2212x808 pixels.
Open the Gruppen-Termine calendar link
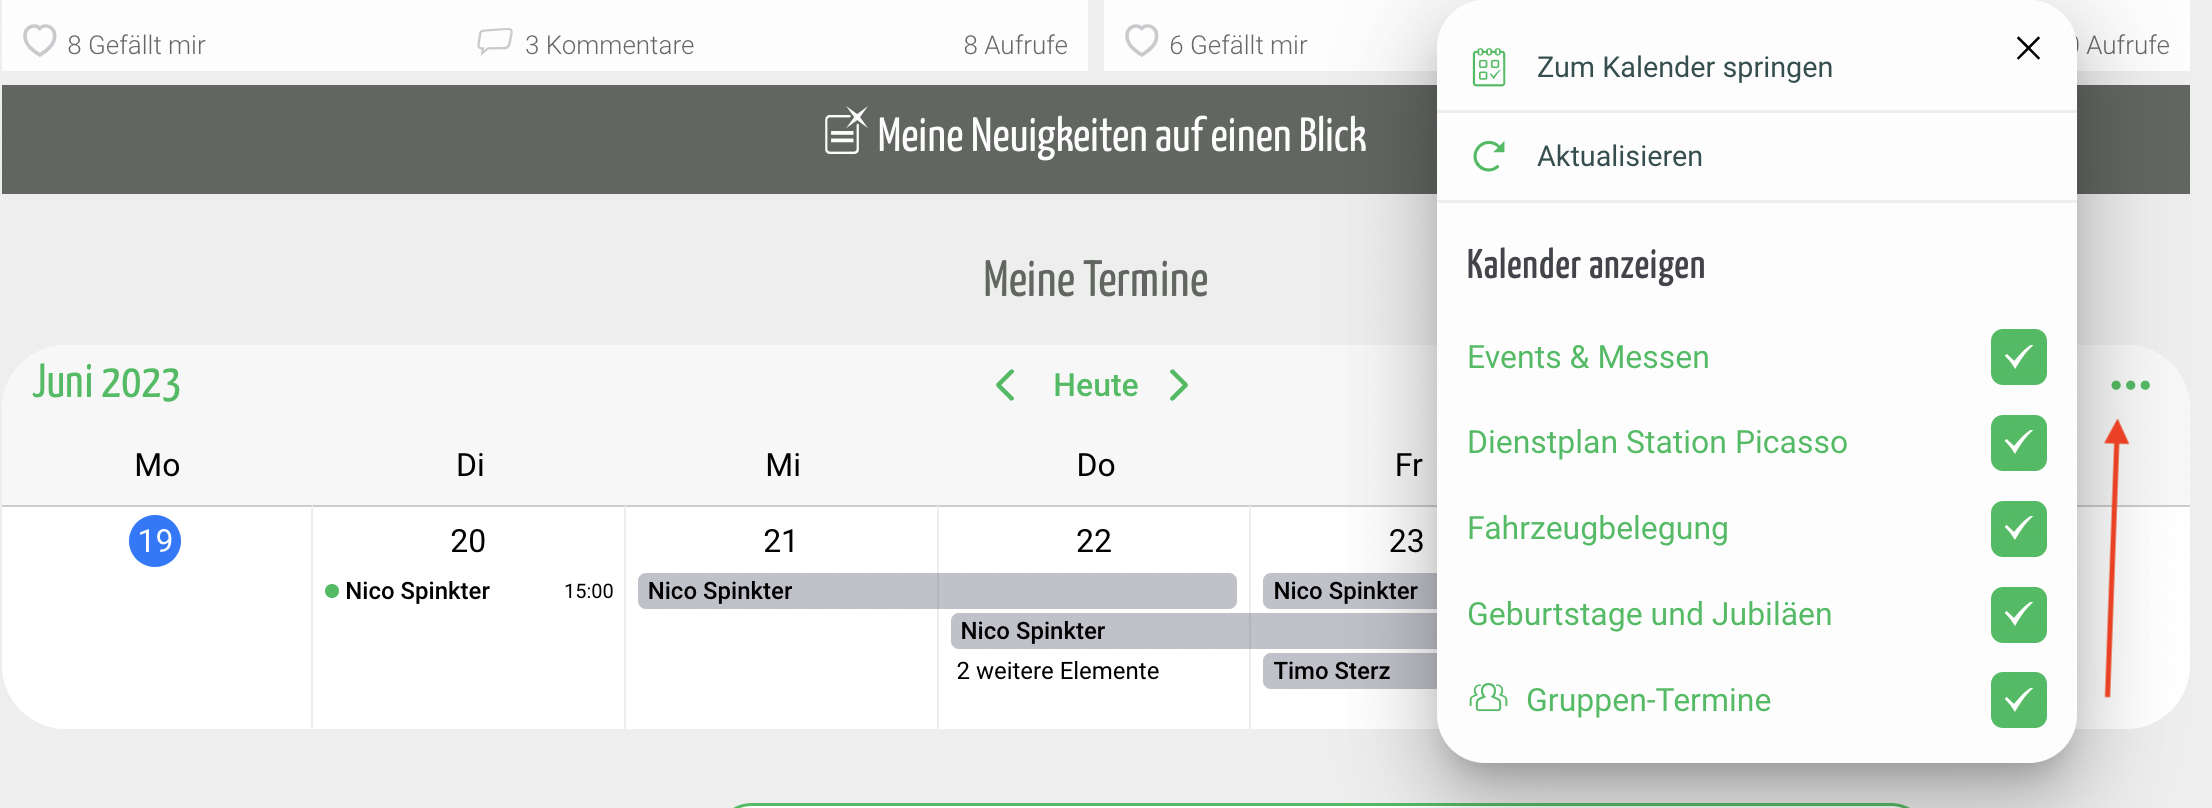click(x=1648, y=700)
